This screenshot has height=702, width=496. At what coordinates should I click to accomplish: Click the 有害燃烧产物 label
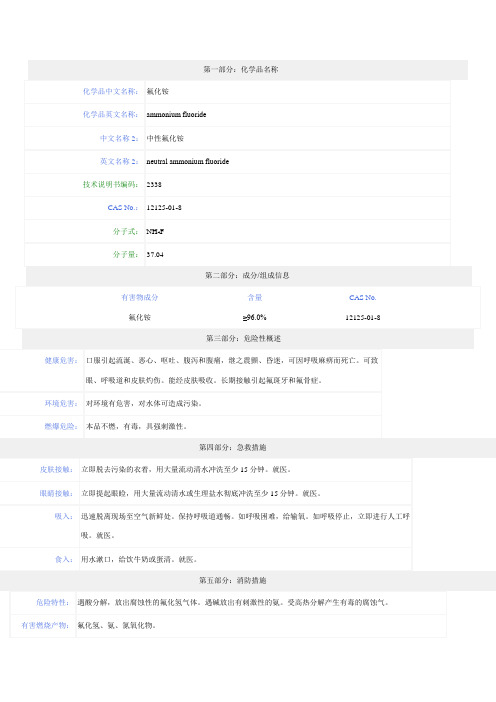click(45, 625)
